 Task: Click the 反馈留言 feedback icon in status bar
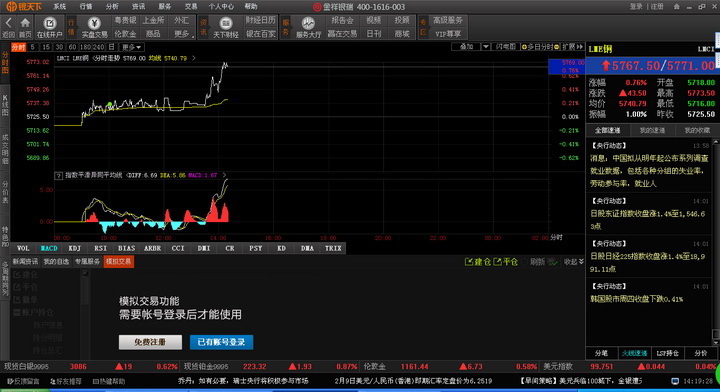point(10,381)
